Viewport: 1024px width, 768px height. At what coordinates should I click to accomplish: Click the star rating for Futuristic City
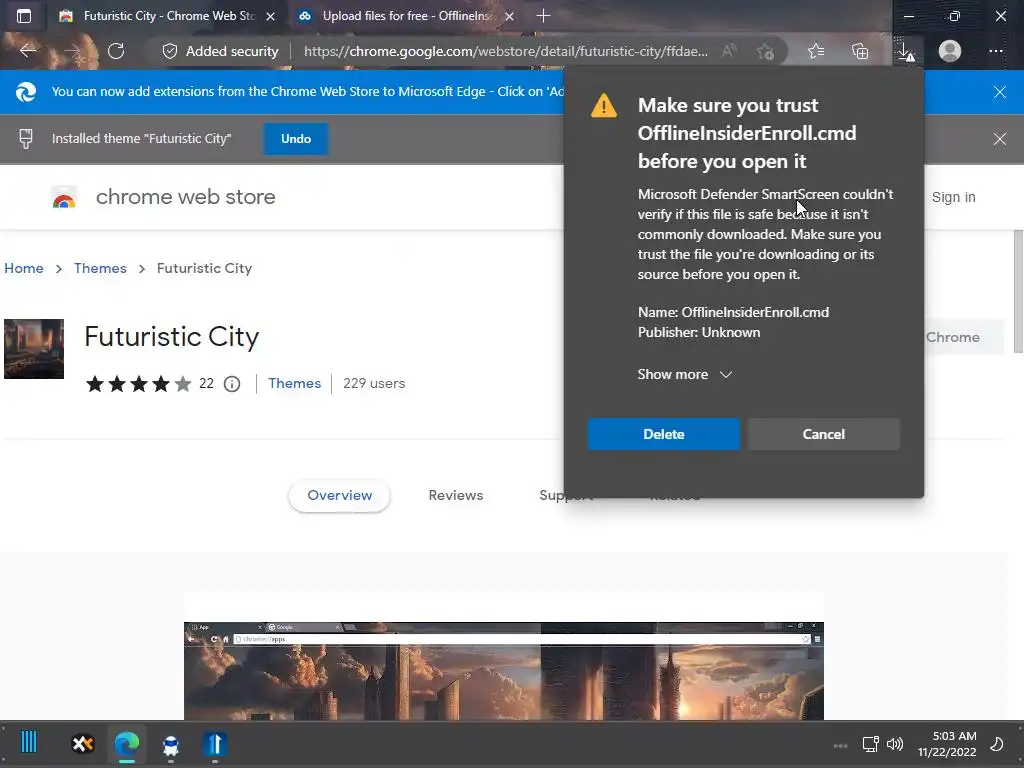(x=138, y=384)
